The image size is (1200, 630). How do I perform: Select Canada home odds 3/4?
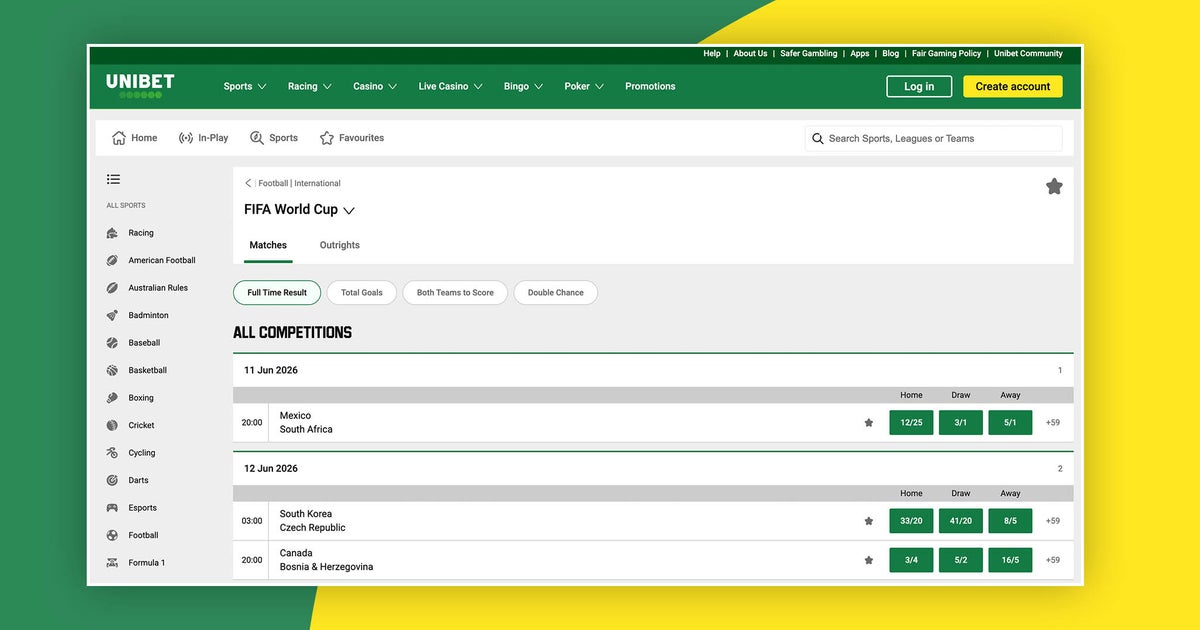click(x=911, y=560)
